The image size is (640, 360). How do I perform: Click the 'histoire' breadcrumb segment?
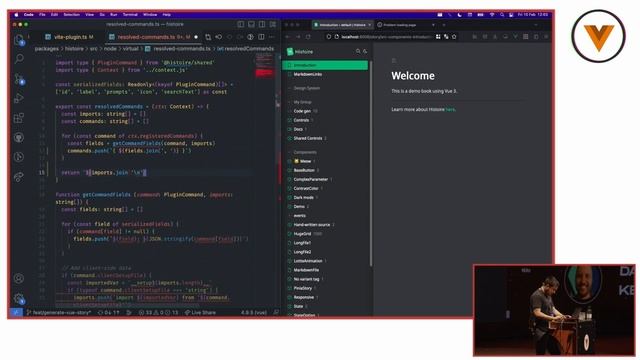click(74, 49)
